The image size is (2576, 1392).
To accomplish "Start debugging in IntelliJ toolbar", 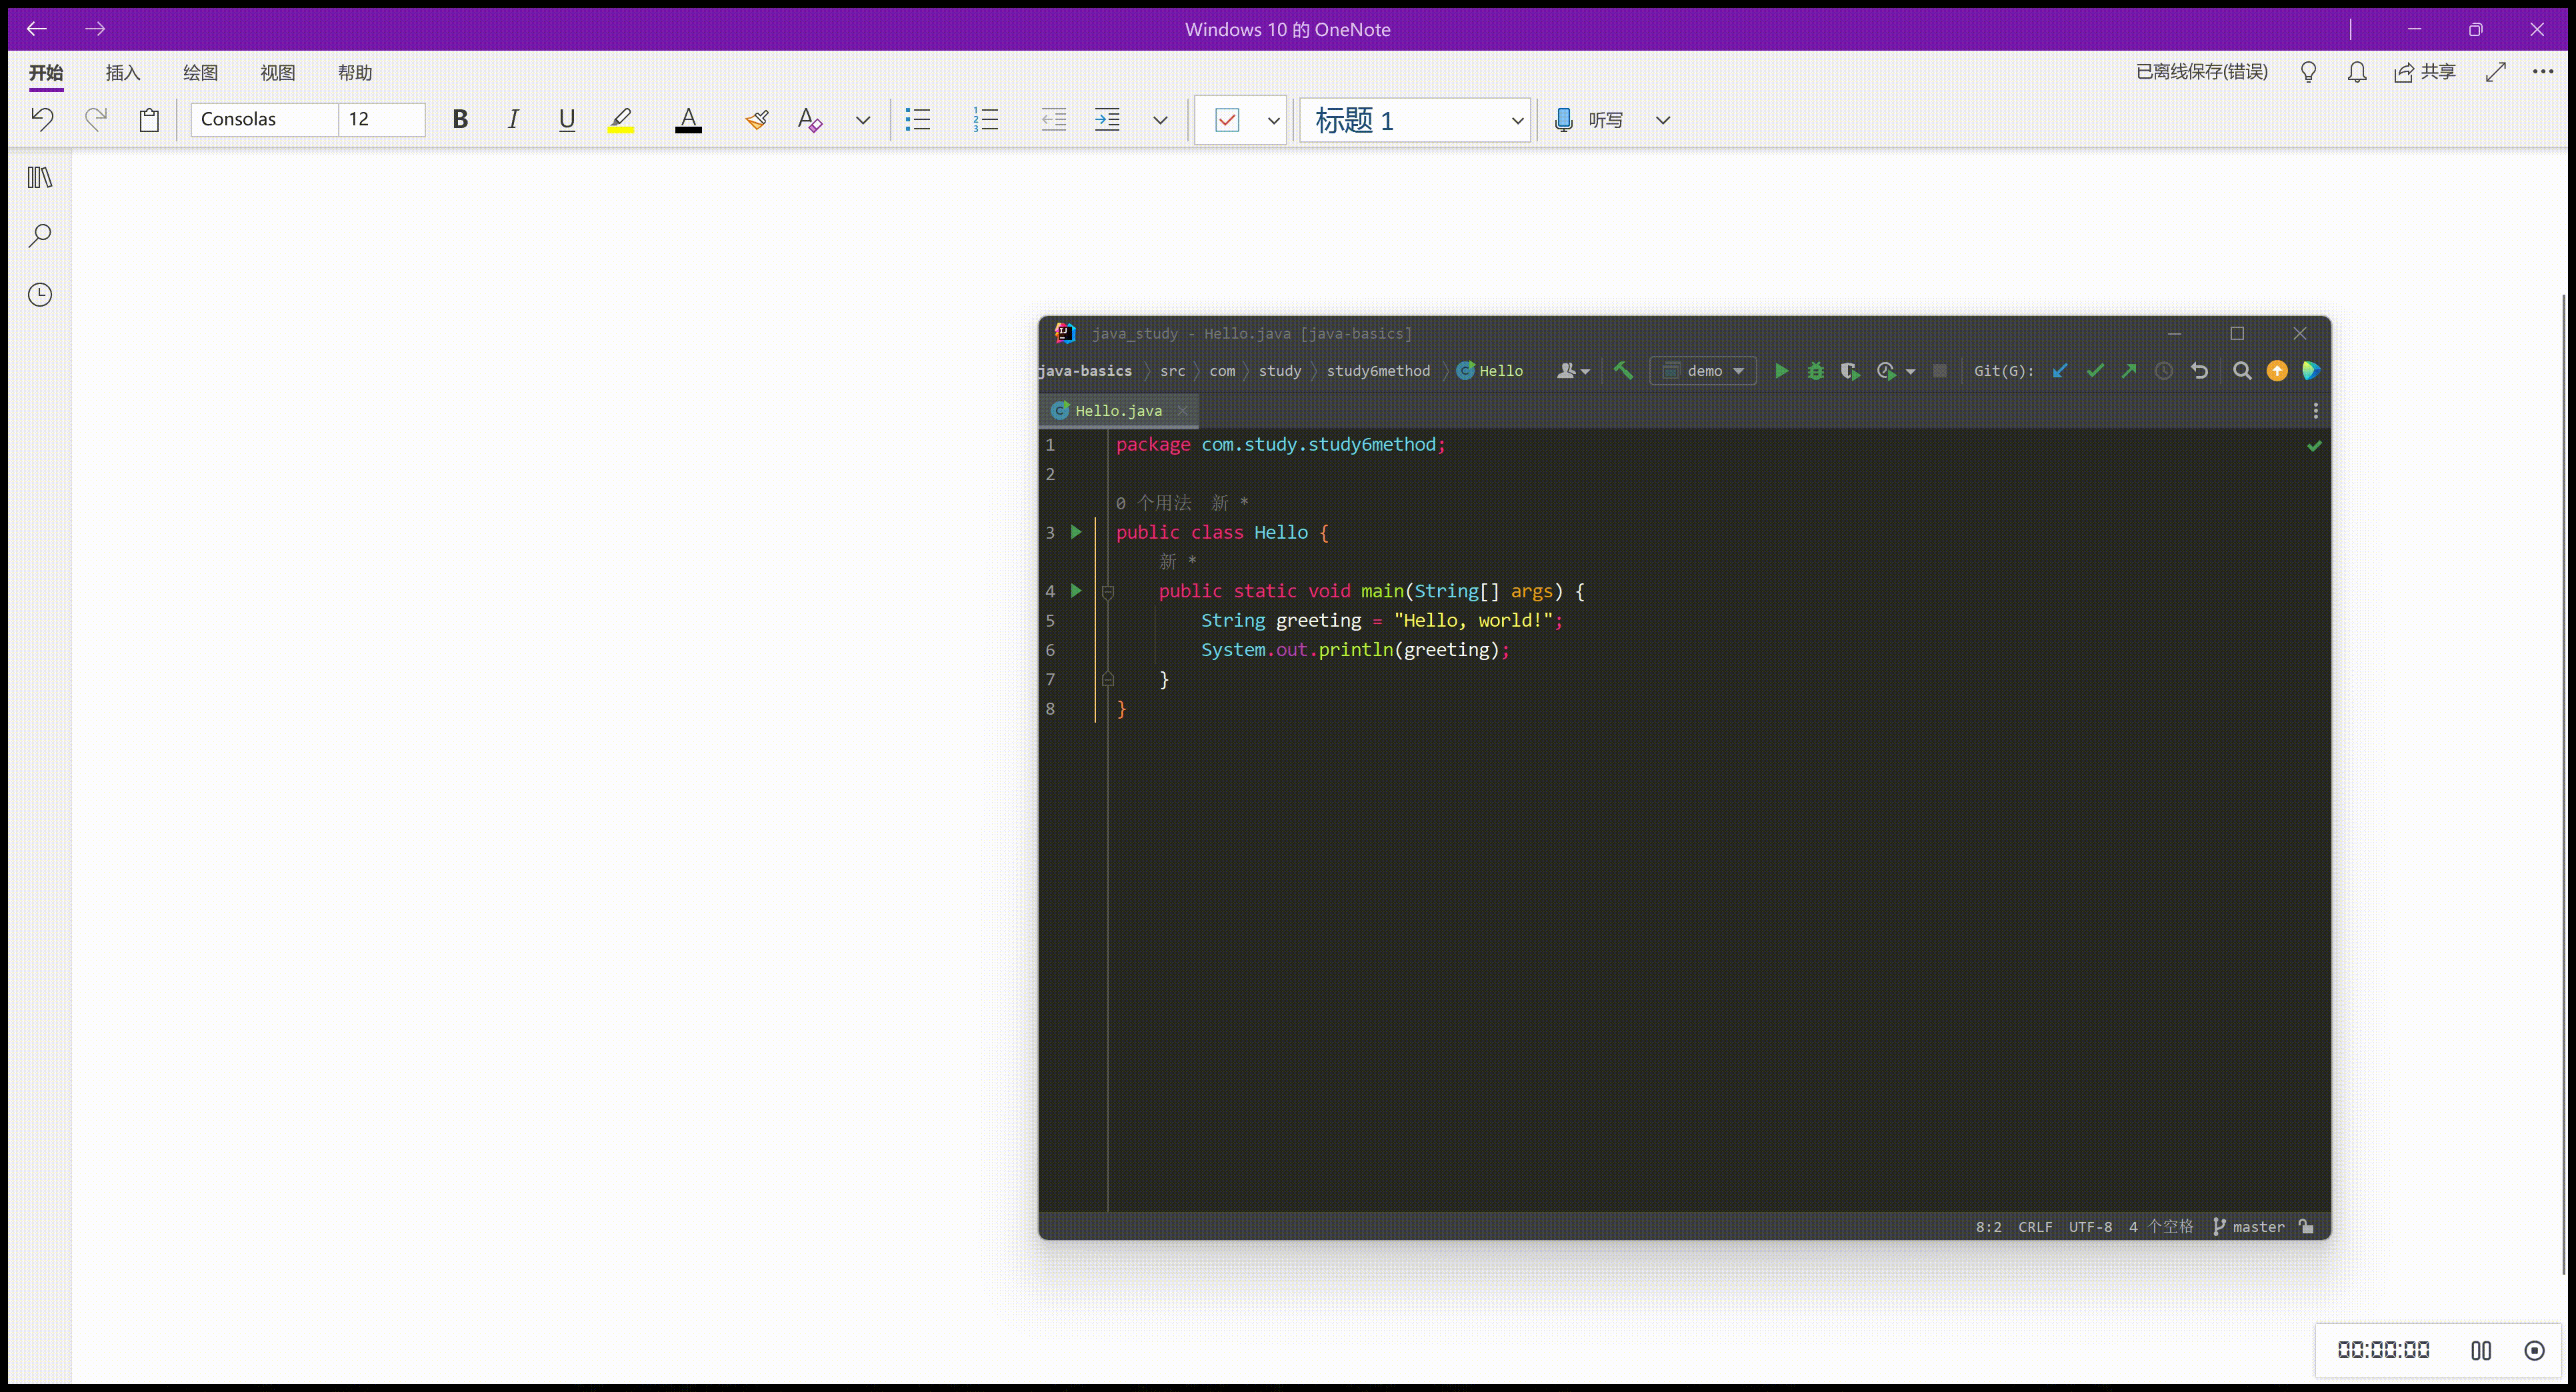I will click(1815, 371).
